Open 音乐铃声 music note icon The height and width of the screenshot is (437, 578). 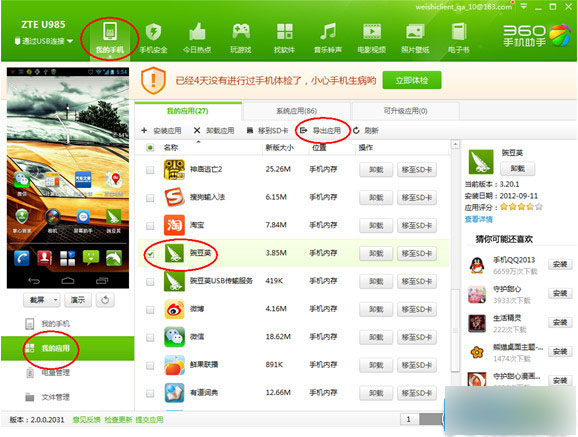328,38
